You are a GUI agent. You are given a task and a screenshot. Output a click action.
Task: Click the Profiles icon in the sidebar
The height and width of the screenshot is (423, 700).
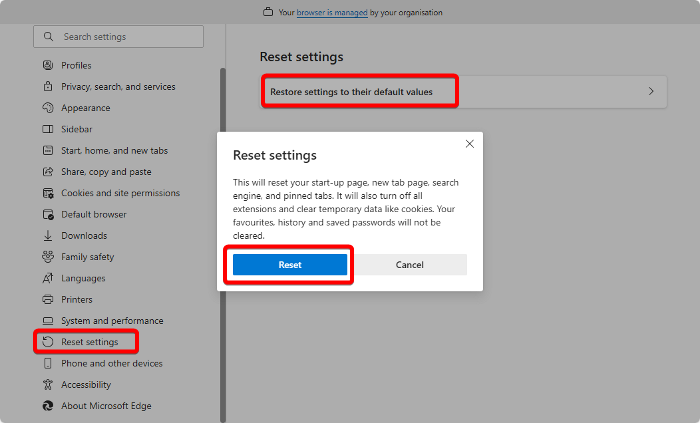pos(48,65)
